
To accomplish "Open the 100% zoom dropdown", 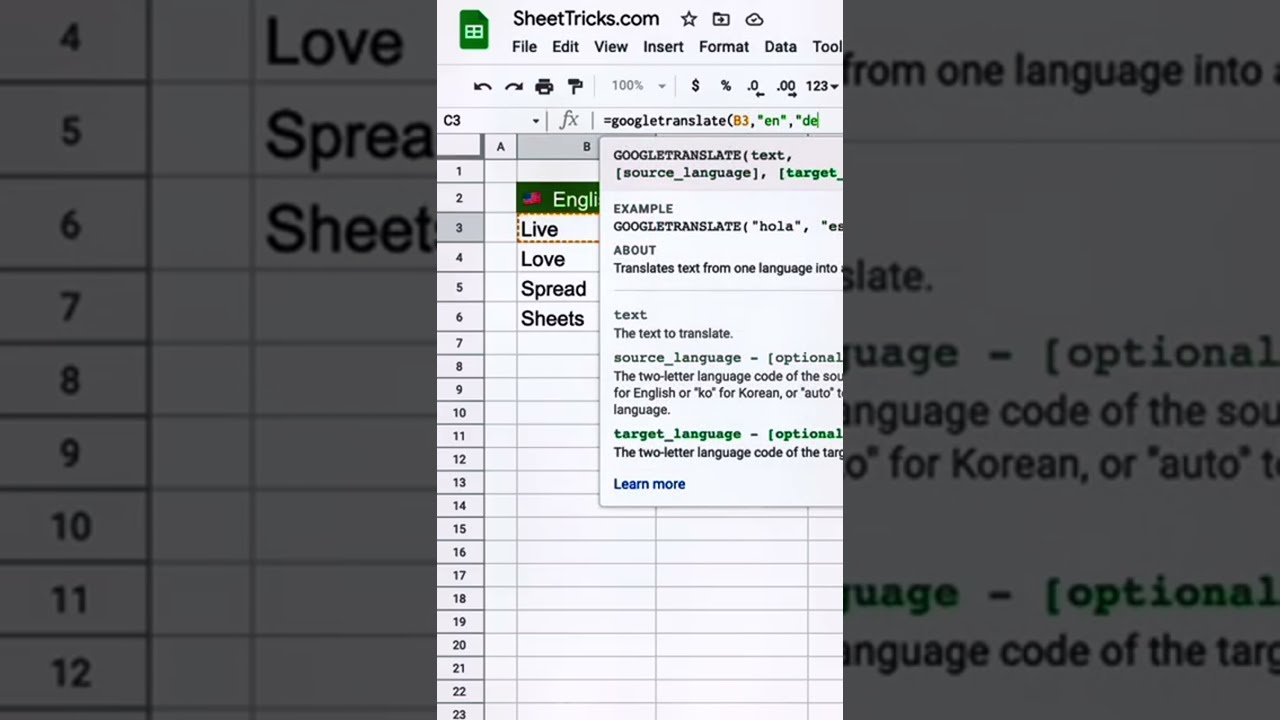I will point(638,86).
